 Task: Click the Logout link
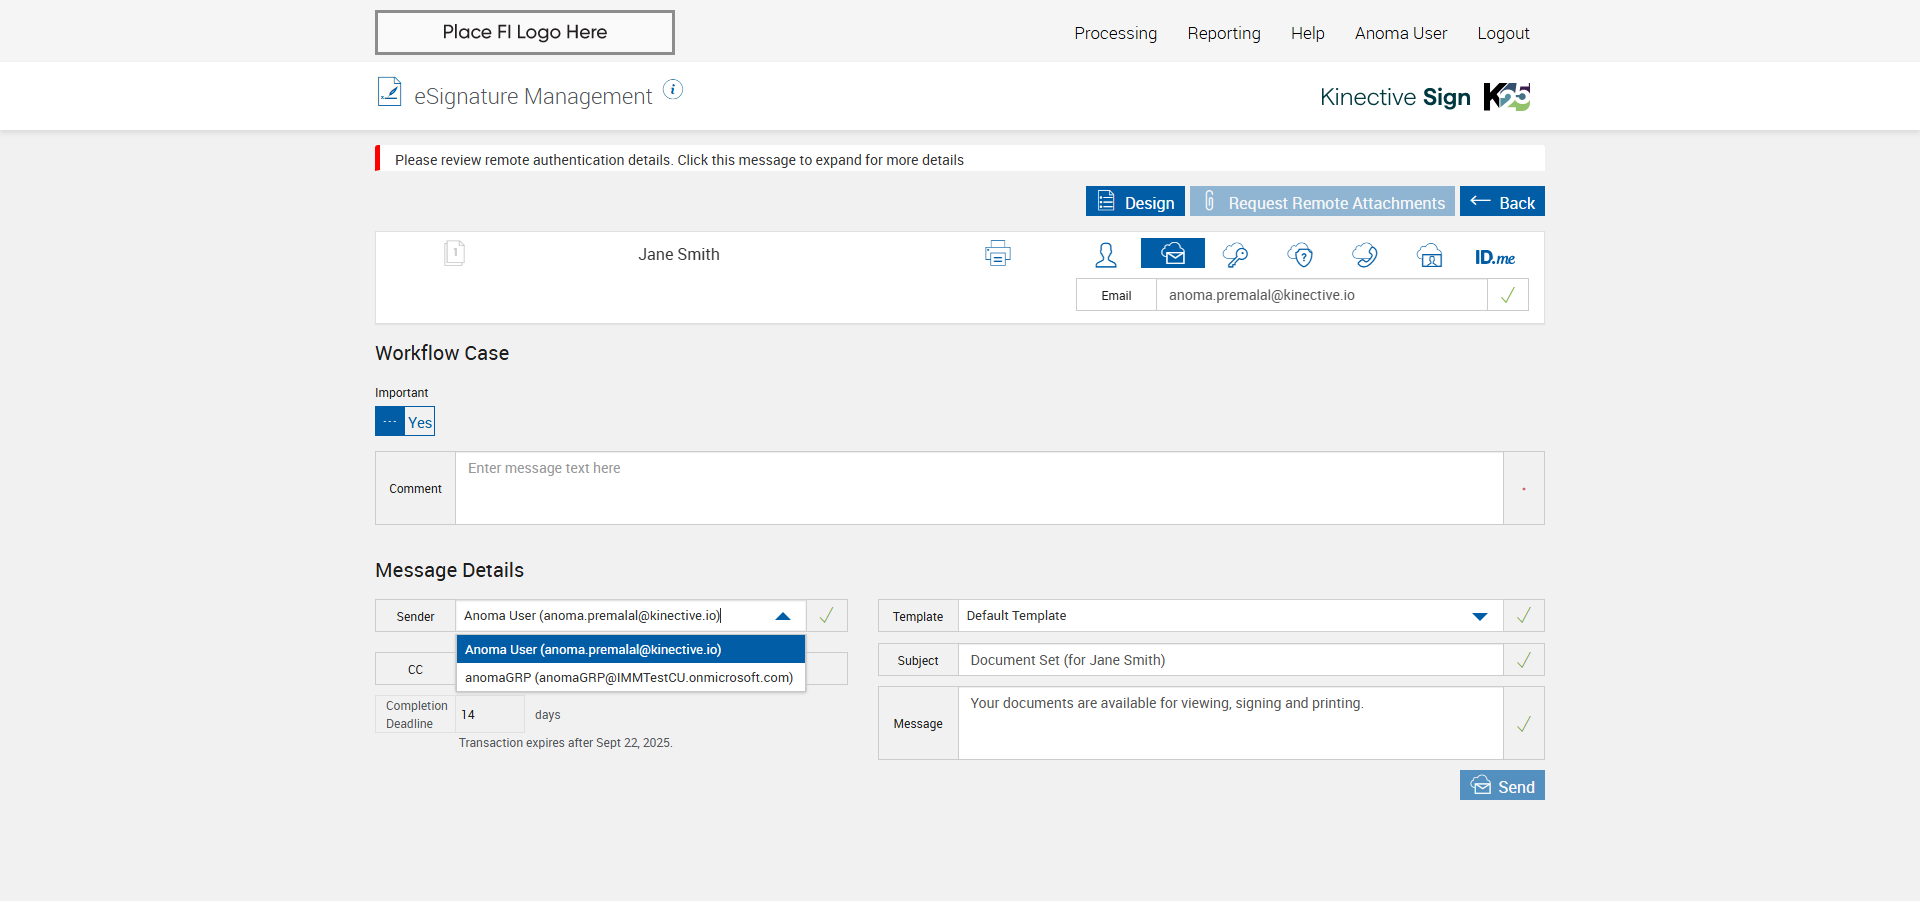tap(1503, 33)
